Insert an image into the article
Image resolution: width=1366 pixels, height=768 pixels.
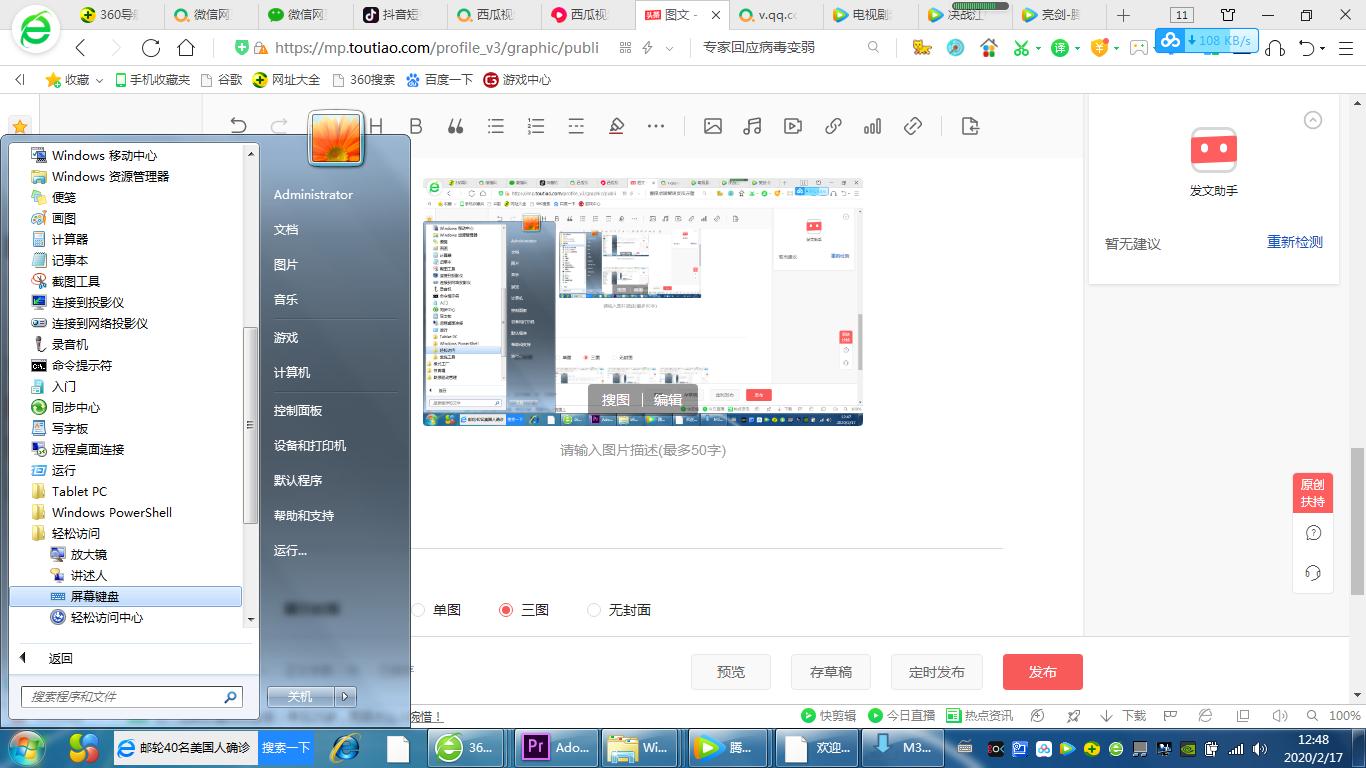713,125
